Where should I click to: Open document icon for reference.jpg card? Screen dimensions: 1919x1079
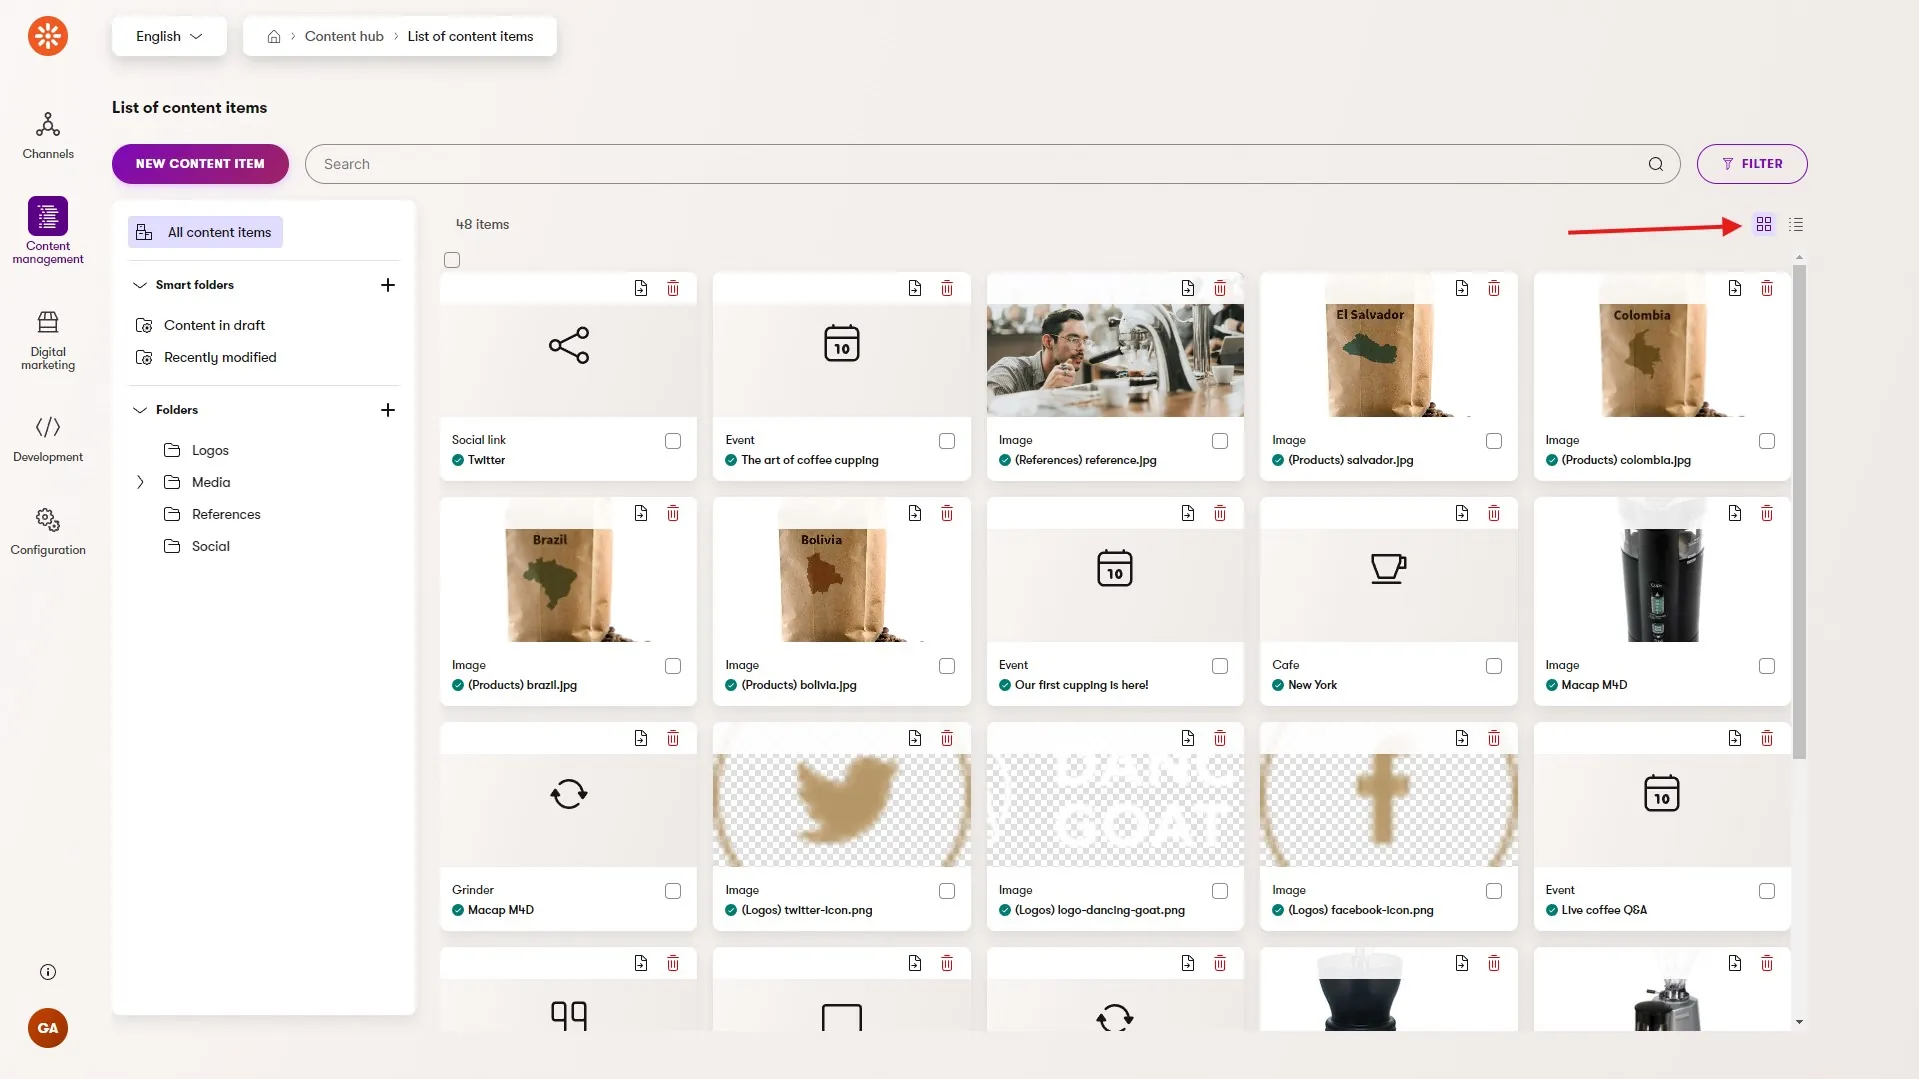(1188, 288)
